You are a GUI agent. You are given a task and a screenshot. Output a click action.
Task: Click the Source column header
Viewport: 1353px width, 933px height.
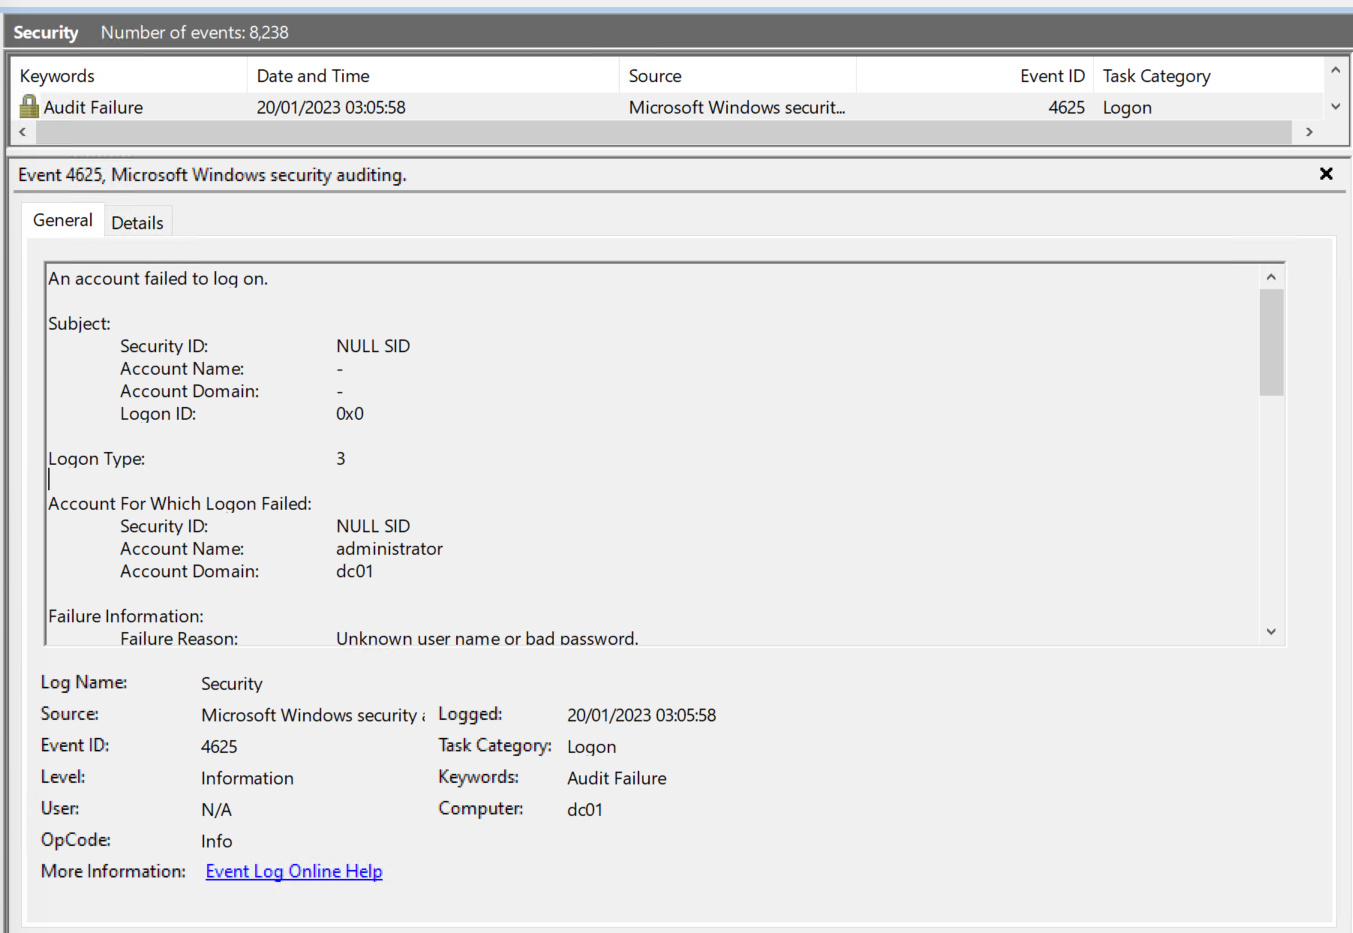click(x=655, y=75)
